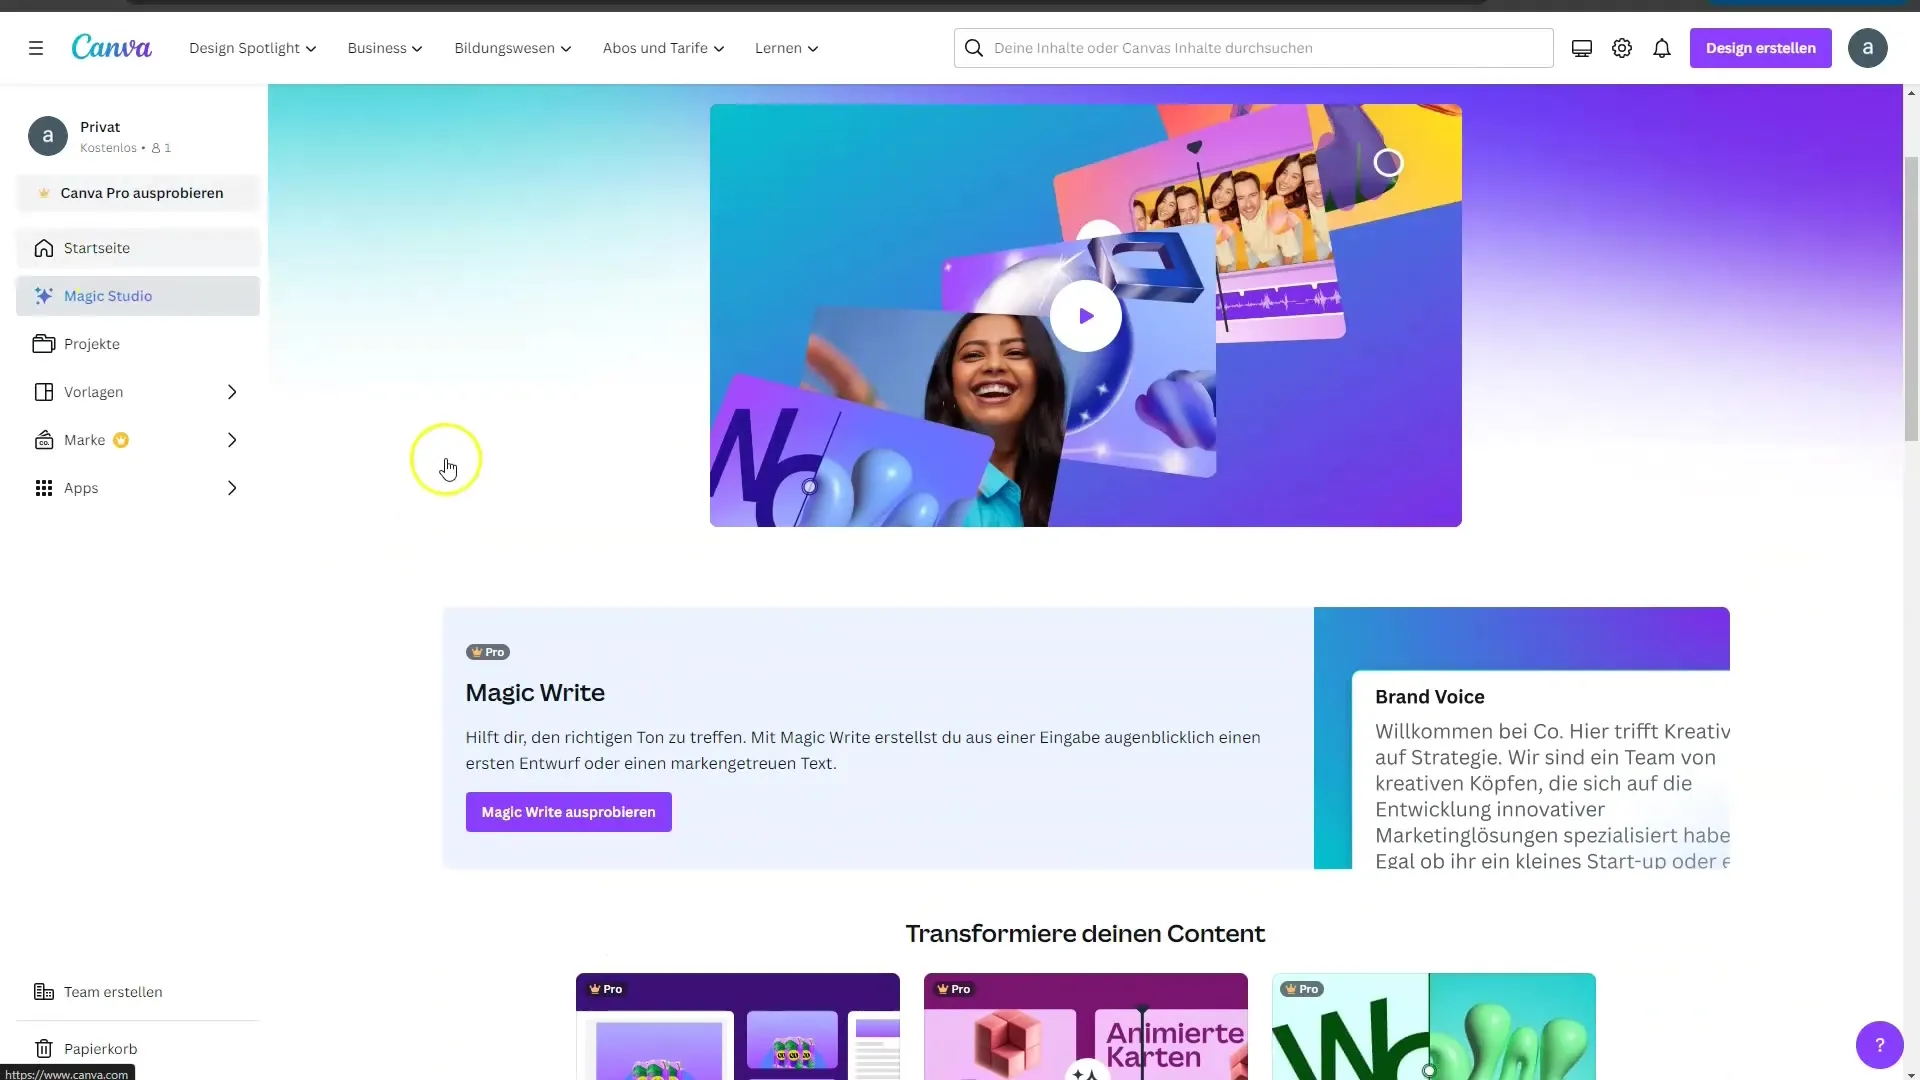Image resolution: width=1920 pixels, height=1080 pixels.
Task: Select the Lernen menu item
Action: pos(786,47)
